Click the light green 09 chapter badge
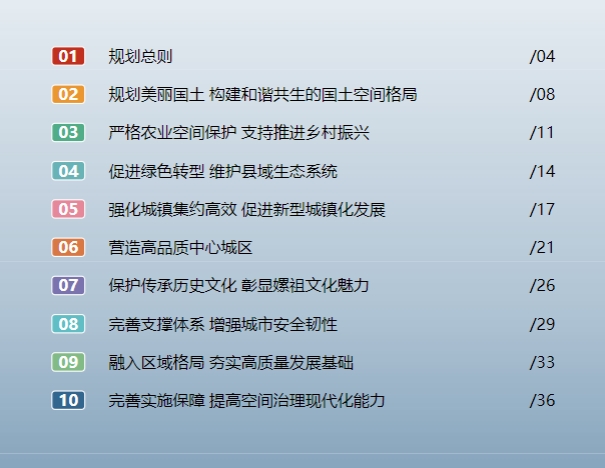The height and width of the screenshot is (468, 605). [68, 362]
